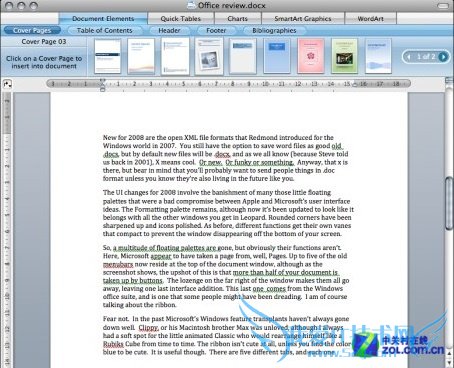Click the "Office review.docx" window title
Viewport: 454px width, 368px height.
coord(232,5)
